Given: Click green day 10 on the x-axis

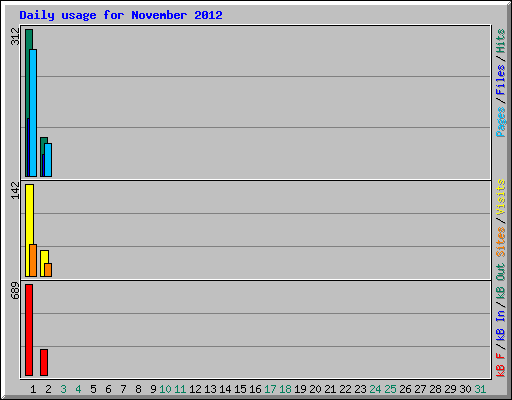Looking at the screenshot, I should [x=165, y=389].
